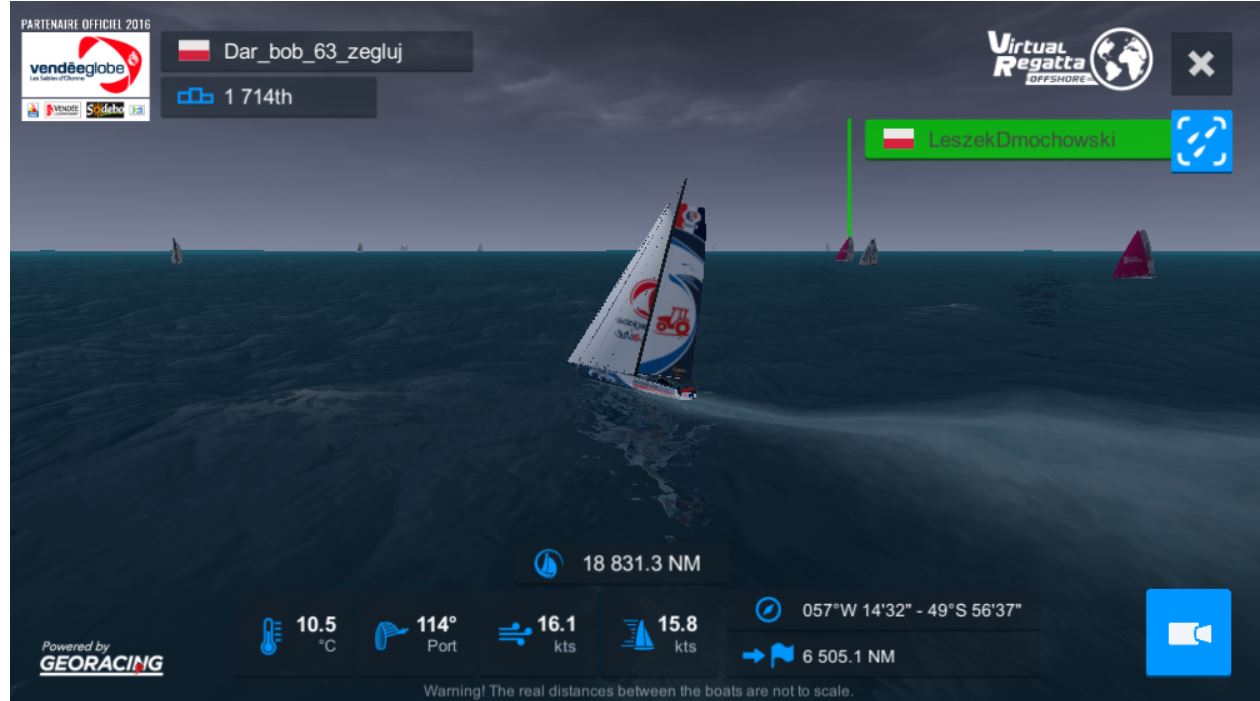The height and width of the screenshot is (701, 1260).
Task: Close the 3D view with X
Action: pyautogui.click(x=1201, y=64)
